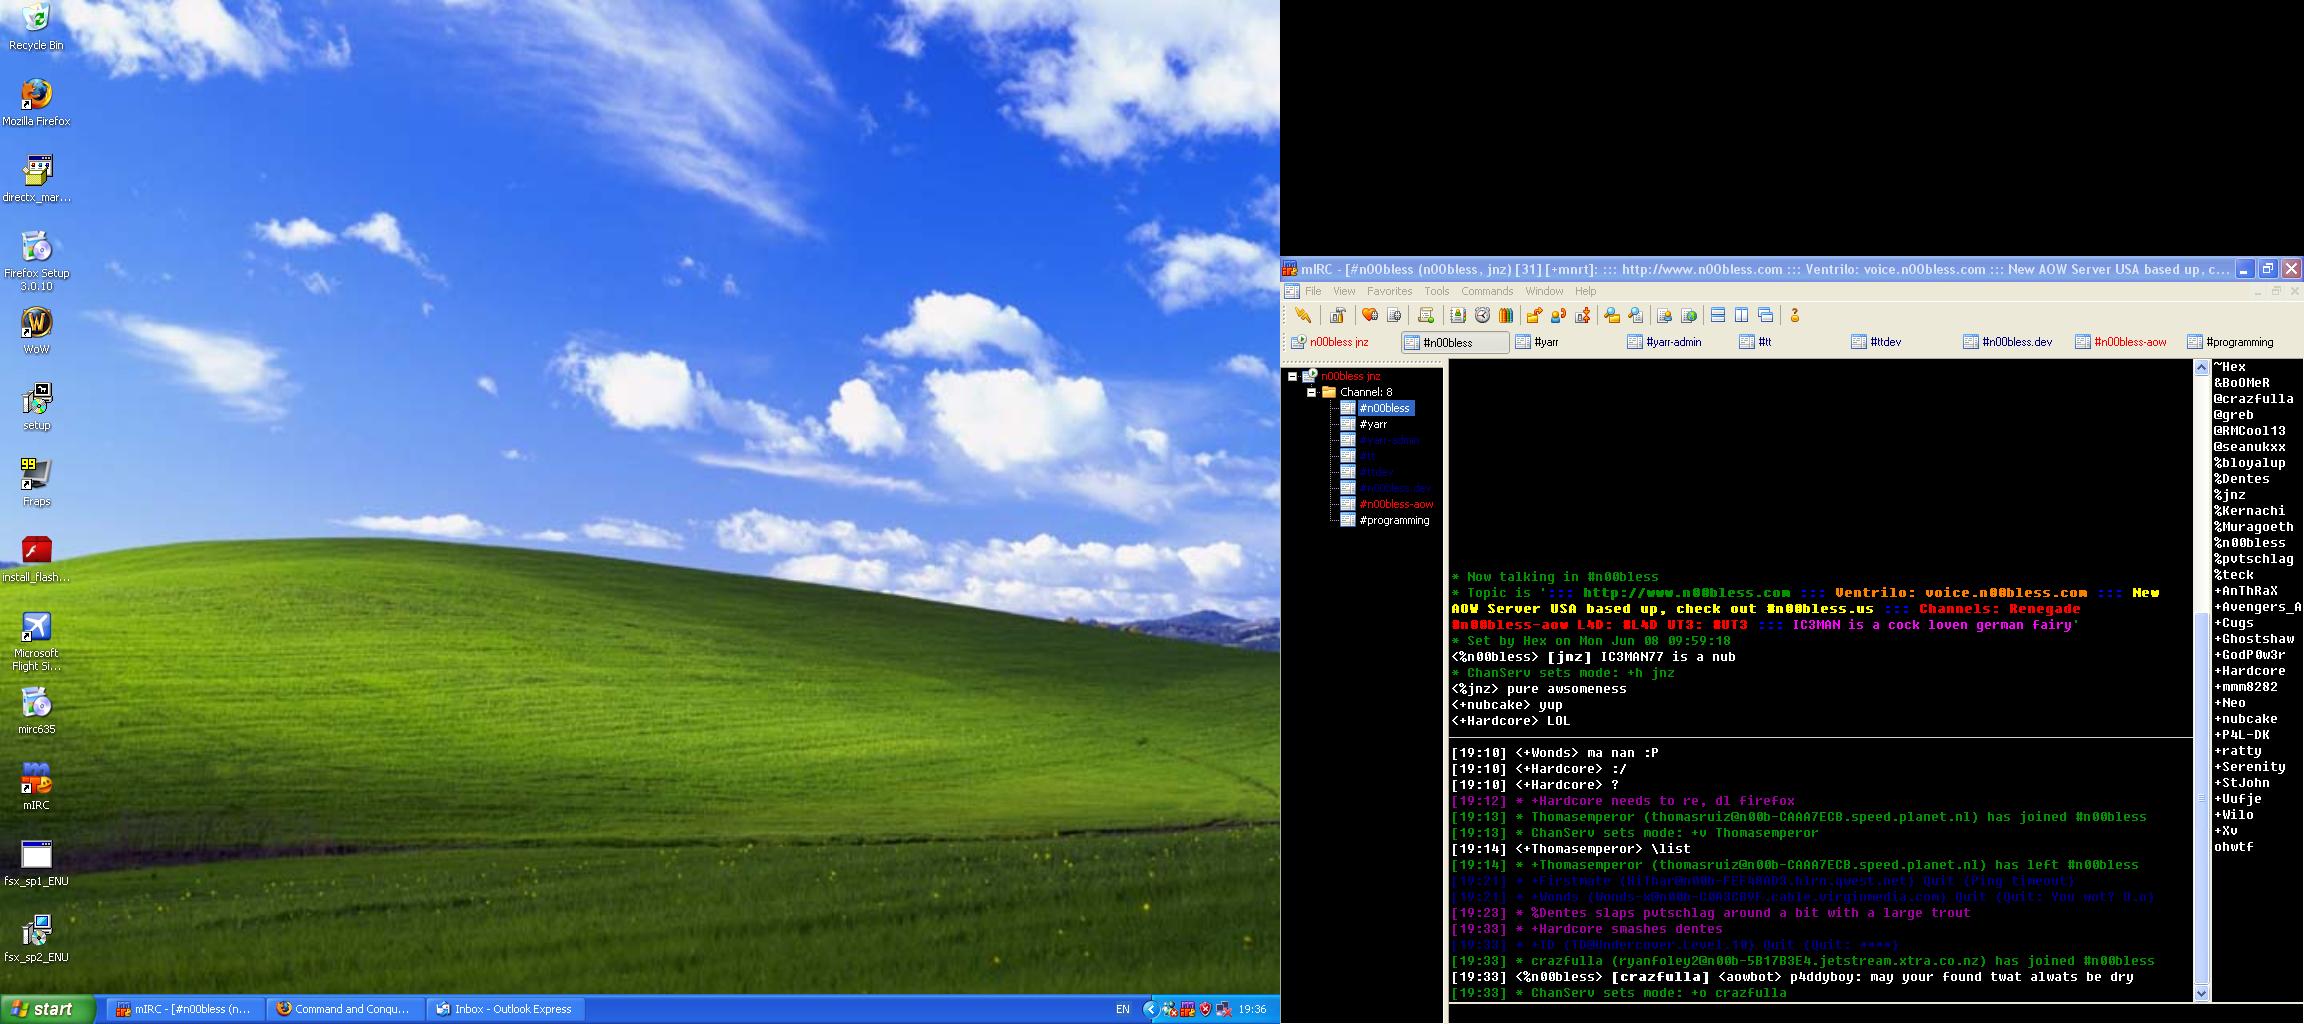Collapse the n00bless jnz server tree

[x=1292, y=377]
